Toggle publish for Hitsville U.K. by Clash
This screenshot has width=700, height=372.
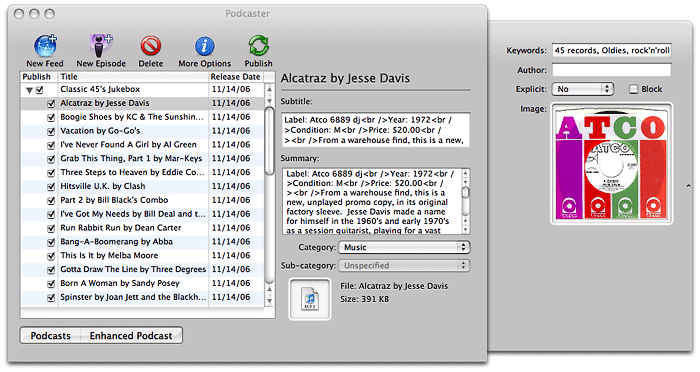coord(51,187)
